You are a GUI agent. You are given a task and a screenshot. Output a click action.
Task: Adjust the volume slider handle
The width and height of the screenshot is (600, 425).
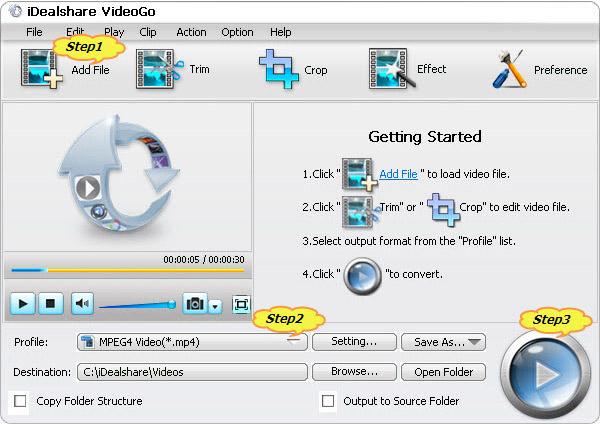coord(172,305)
